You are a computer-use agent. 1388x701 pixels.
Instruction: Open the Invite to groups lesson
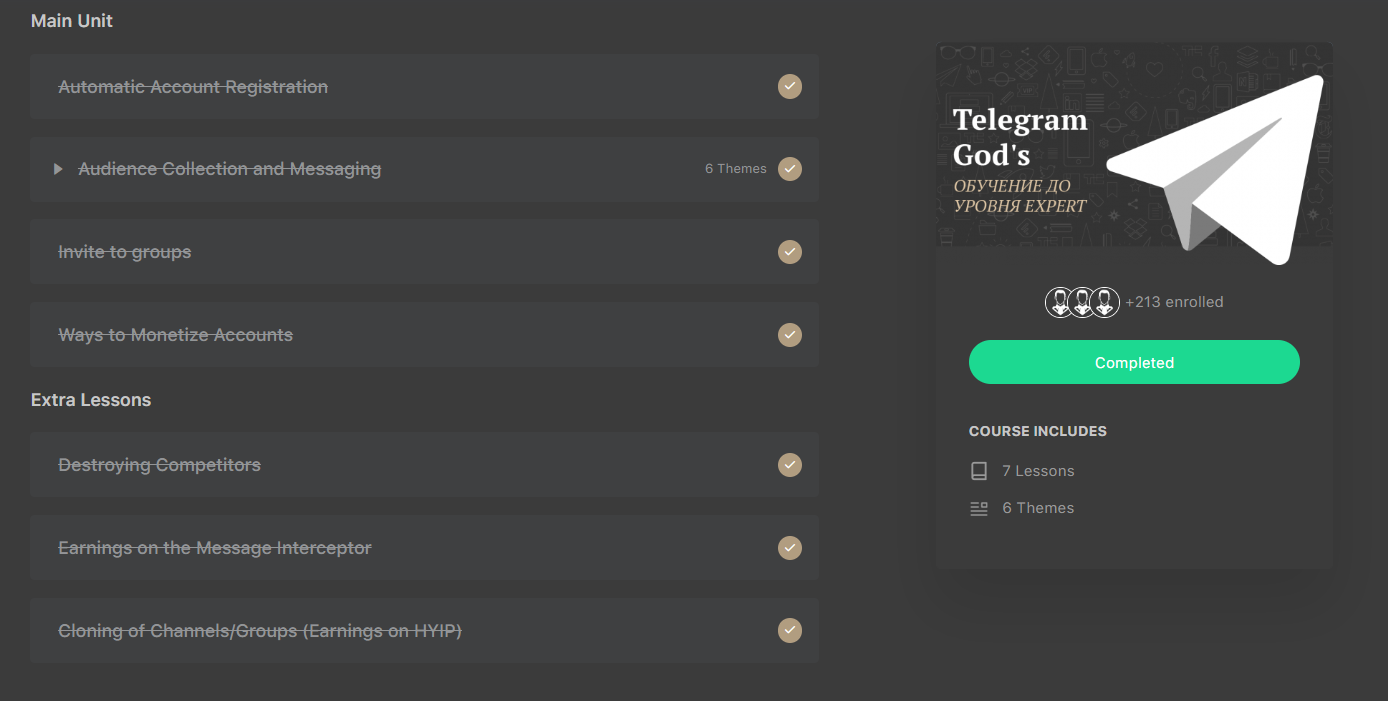[x=424, y=252]
